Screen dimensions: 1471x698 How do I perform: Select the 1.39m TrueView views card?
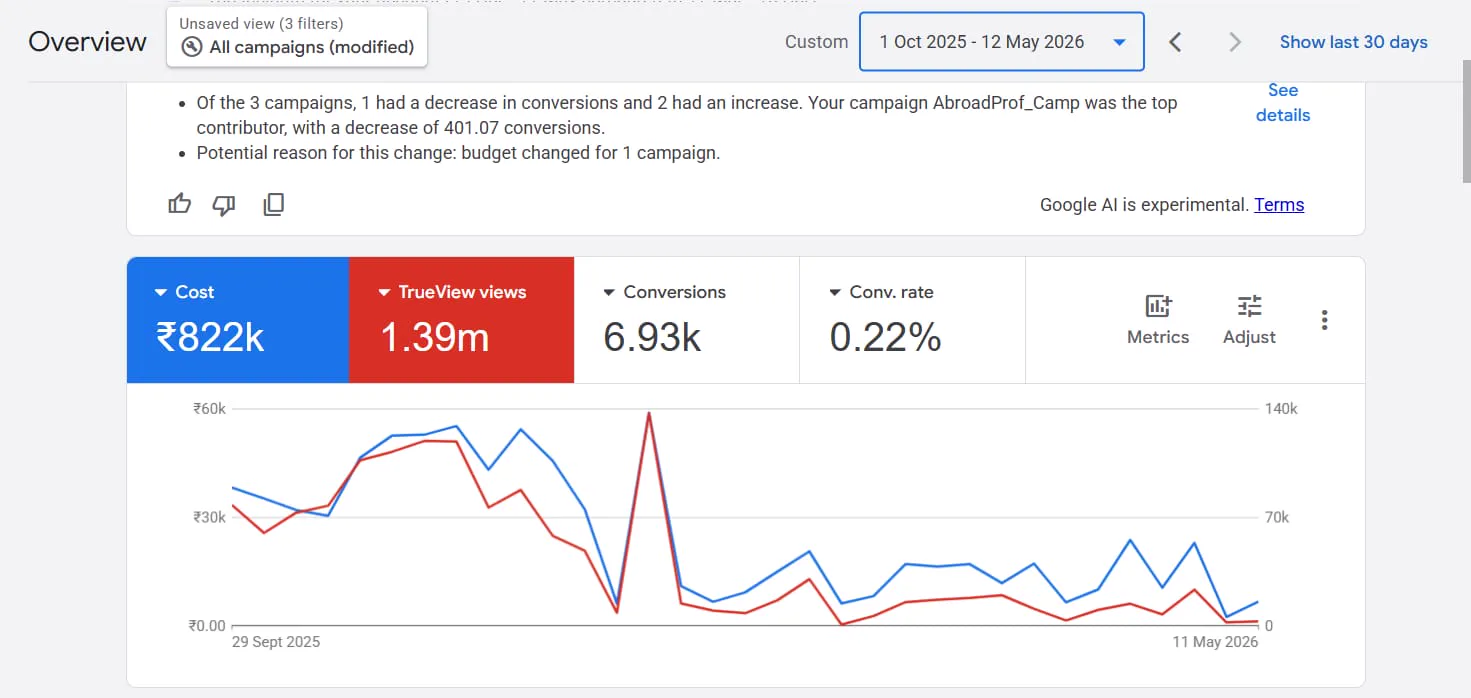(x=462, y=320)
